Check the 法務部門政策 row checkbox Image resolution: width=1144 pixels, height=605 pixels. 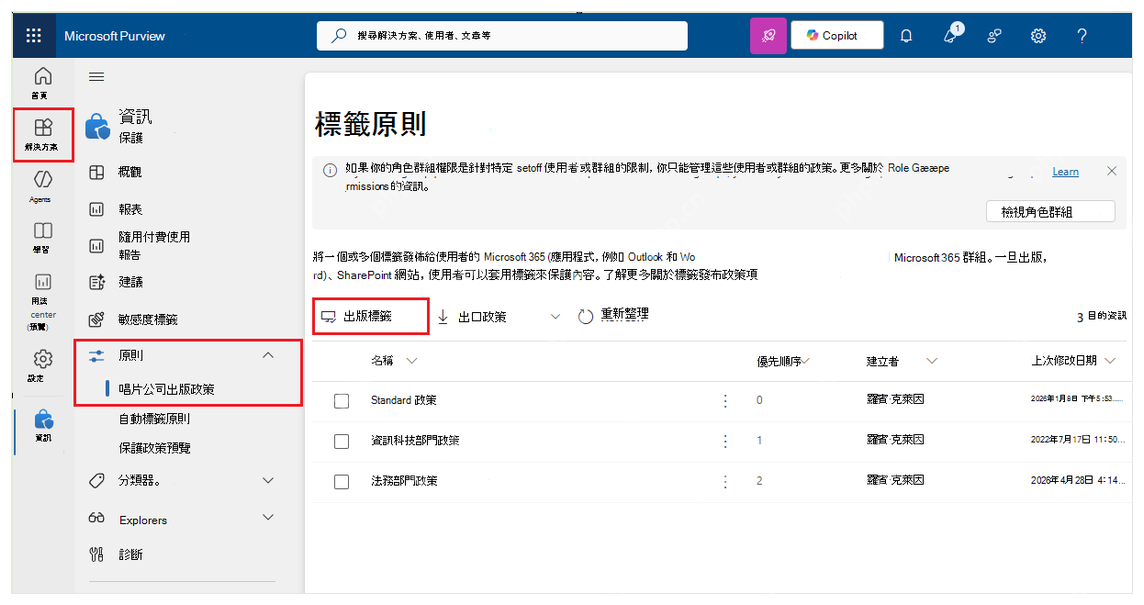click(x=341, y=482)
